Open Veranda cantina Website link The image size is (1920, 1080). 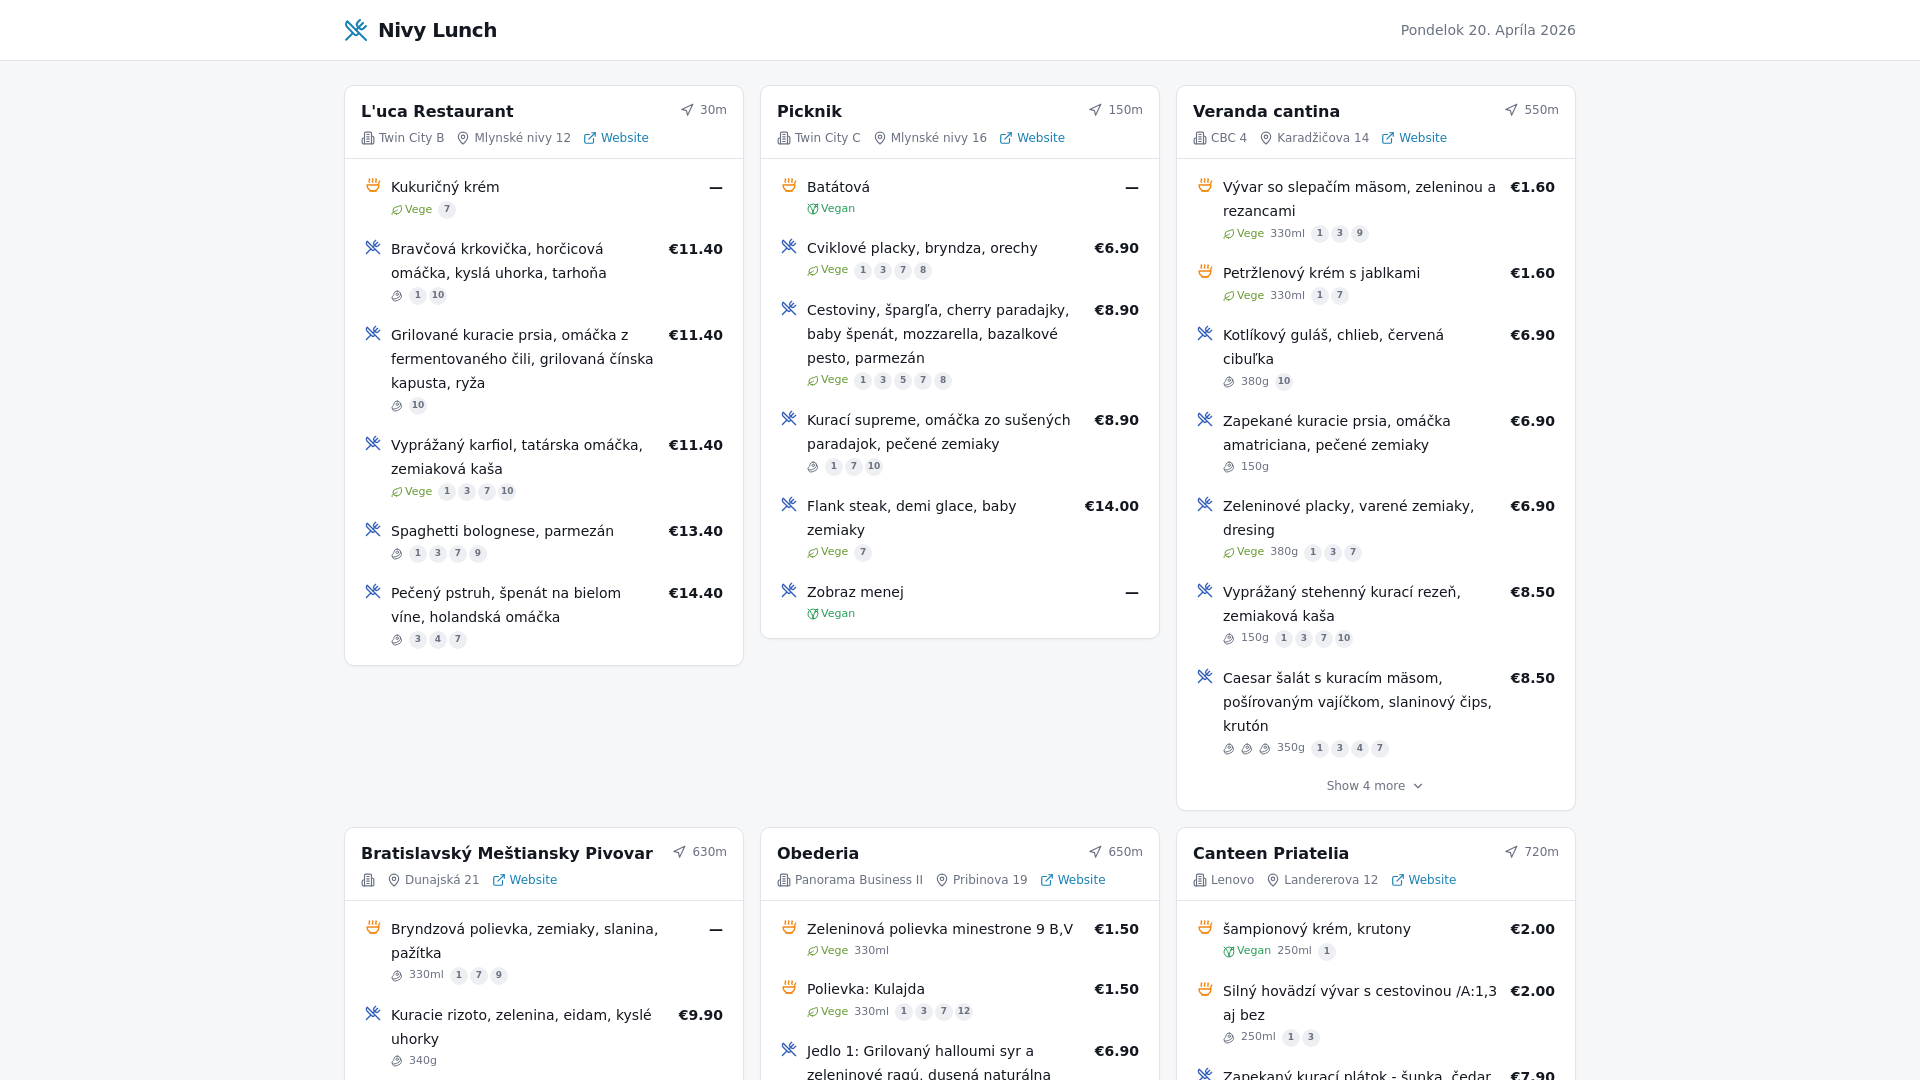tap(1414, 138)
